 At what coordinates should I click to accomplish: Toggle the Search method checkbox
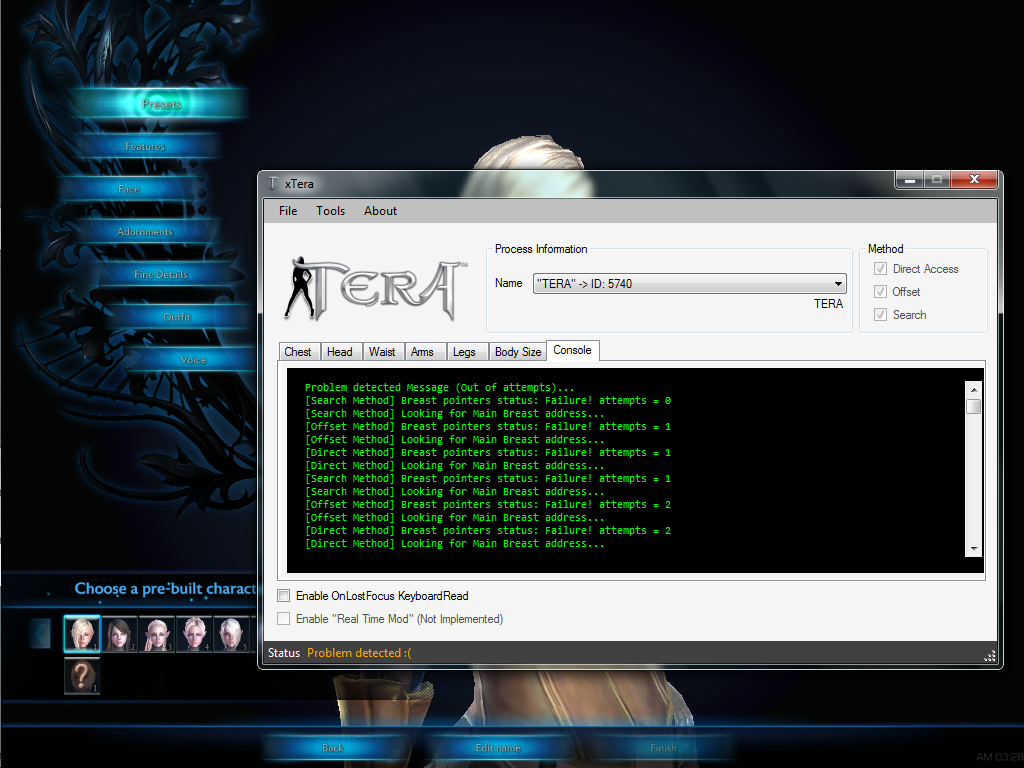tap(880, 315)
